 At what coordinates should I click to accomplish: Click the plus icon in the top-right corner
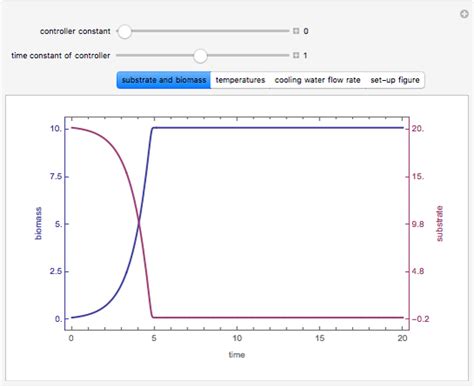464,14
